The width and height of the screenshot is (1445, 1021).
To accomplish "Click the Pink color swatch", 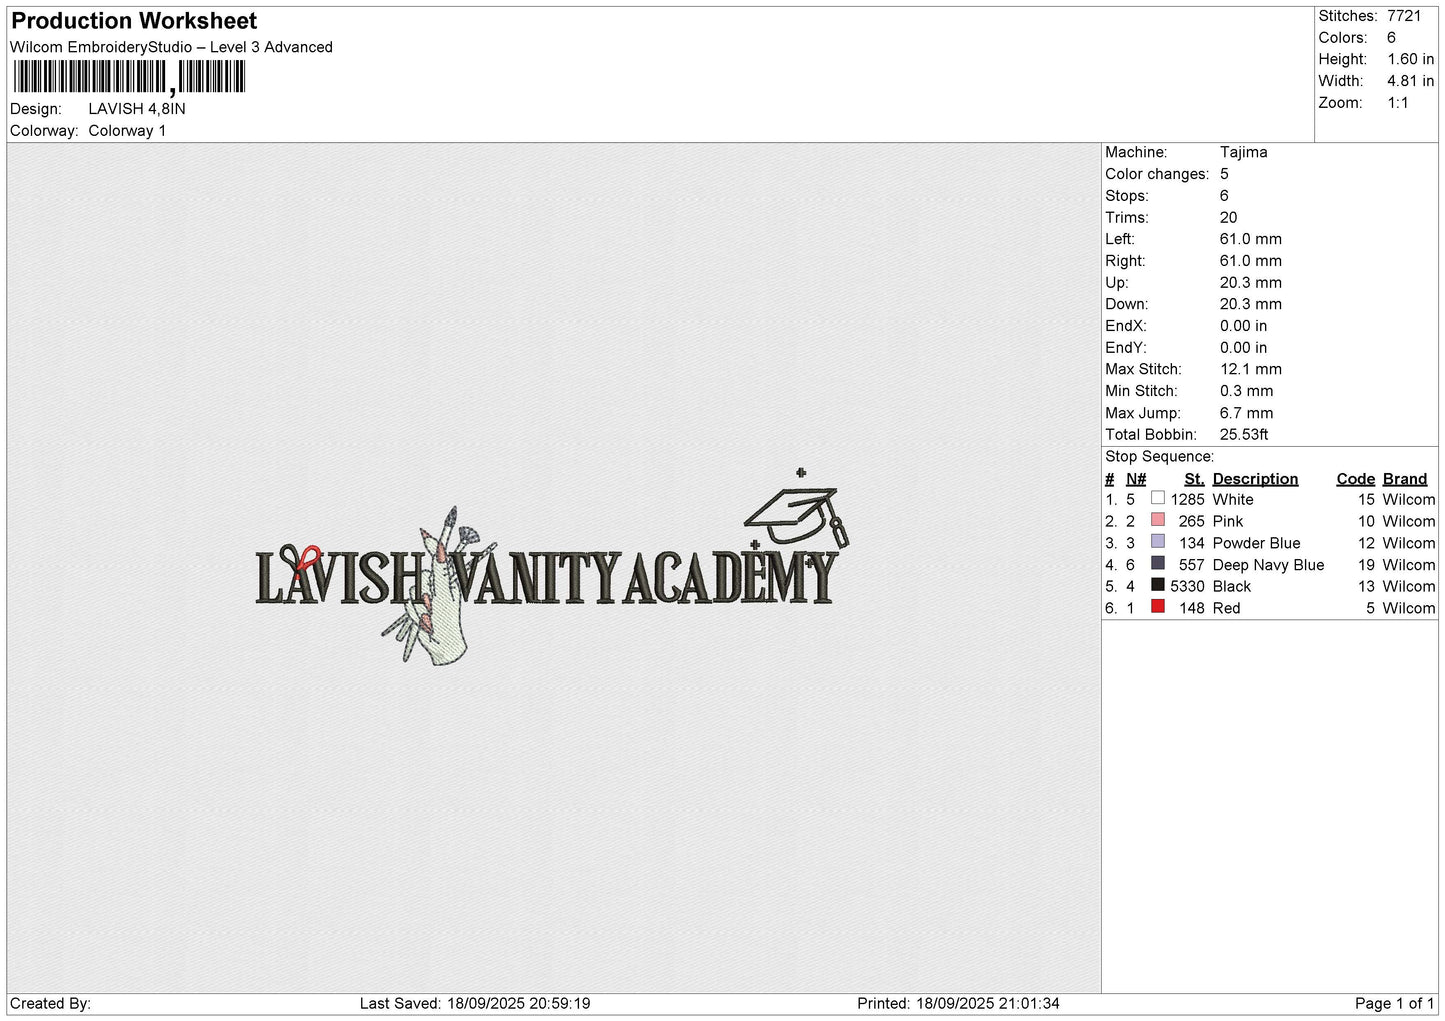I will [1157, 520].
